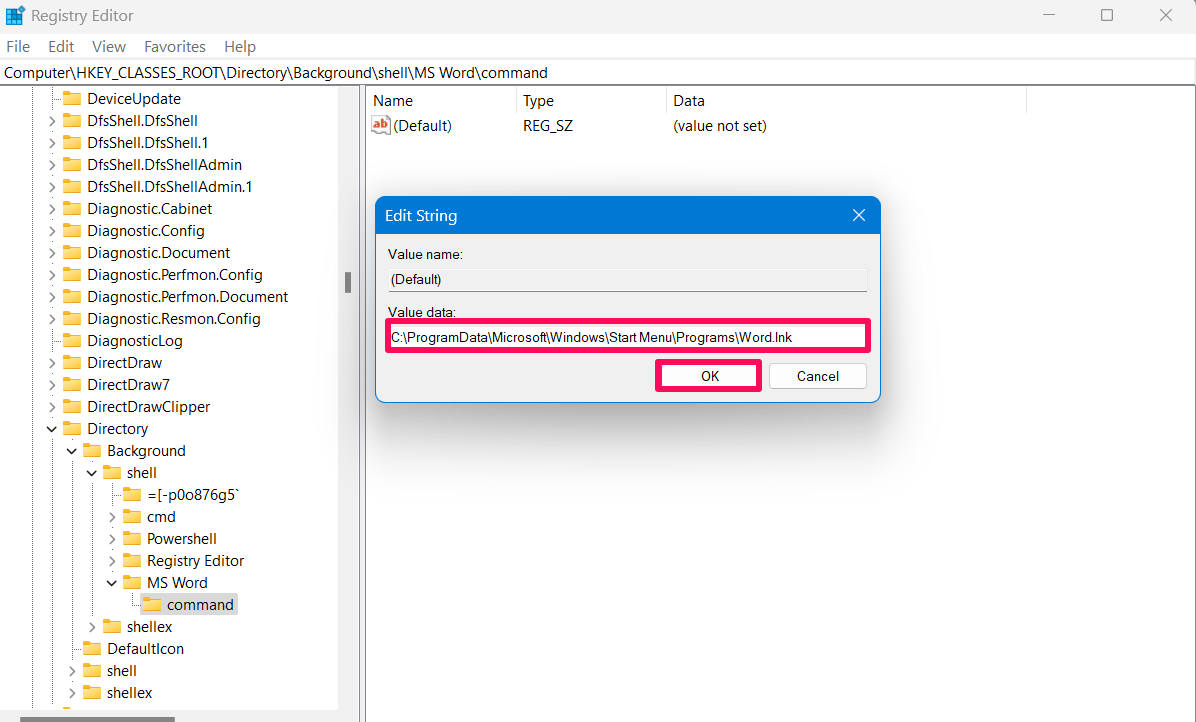Click the command key folder icon
This screenshot has height=722, width=1196.
[153, 605]
